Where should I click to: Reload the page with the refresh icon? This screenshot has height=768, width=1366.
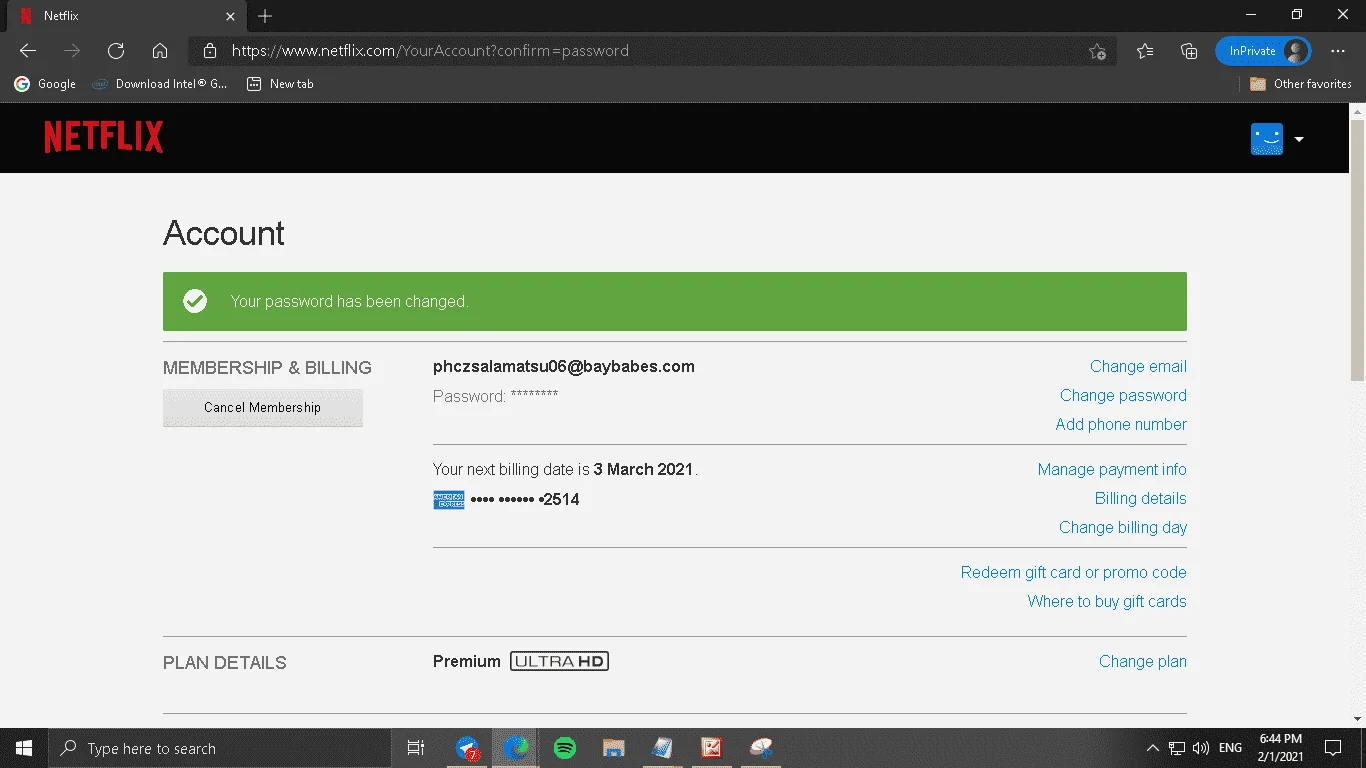[x=116, y=51]
